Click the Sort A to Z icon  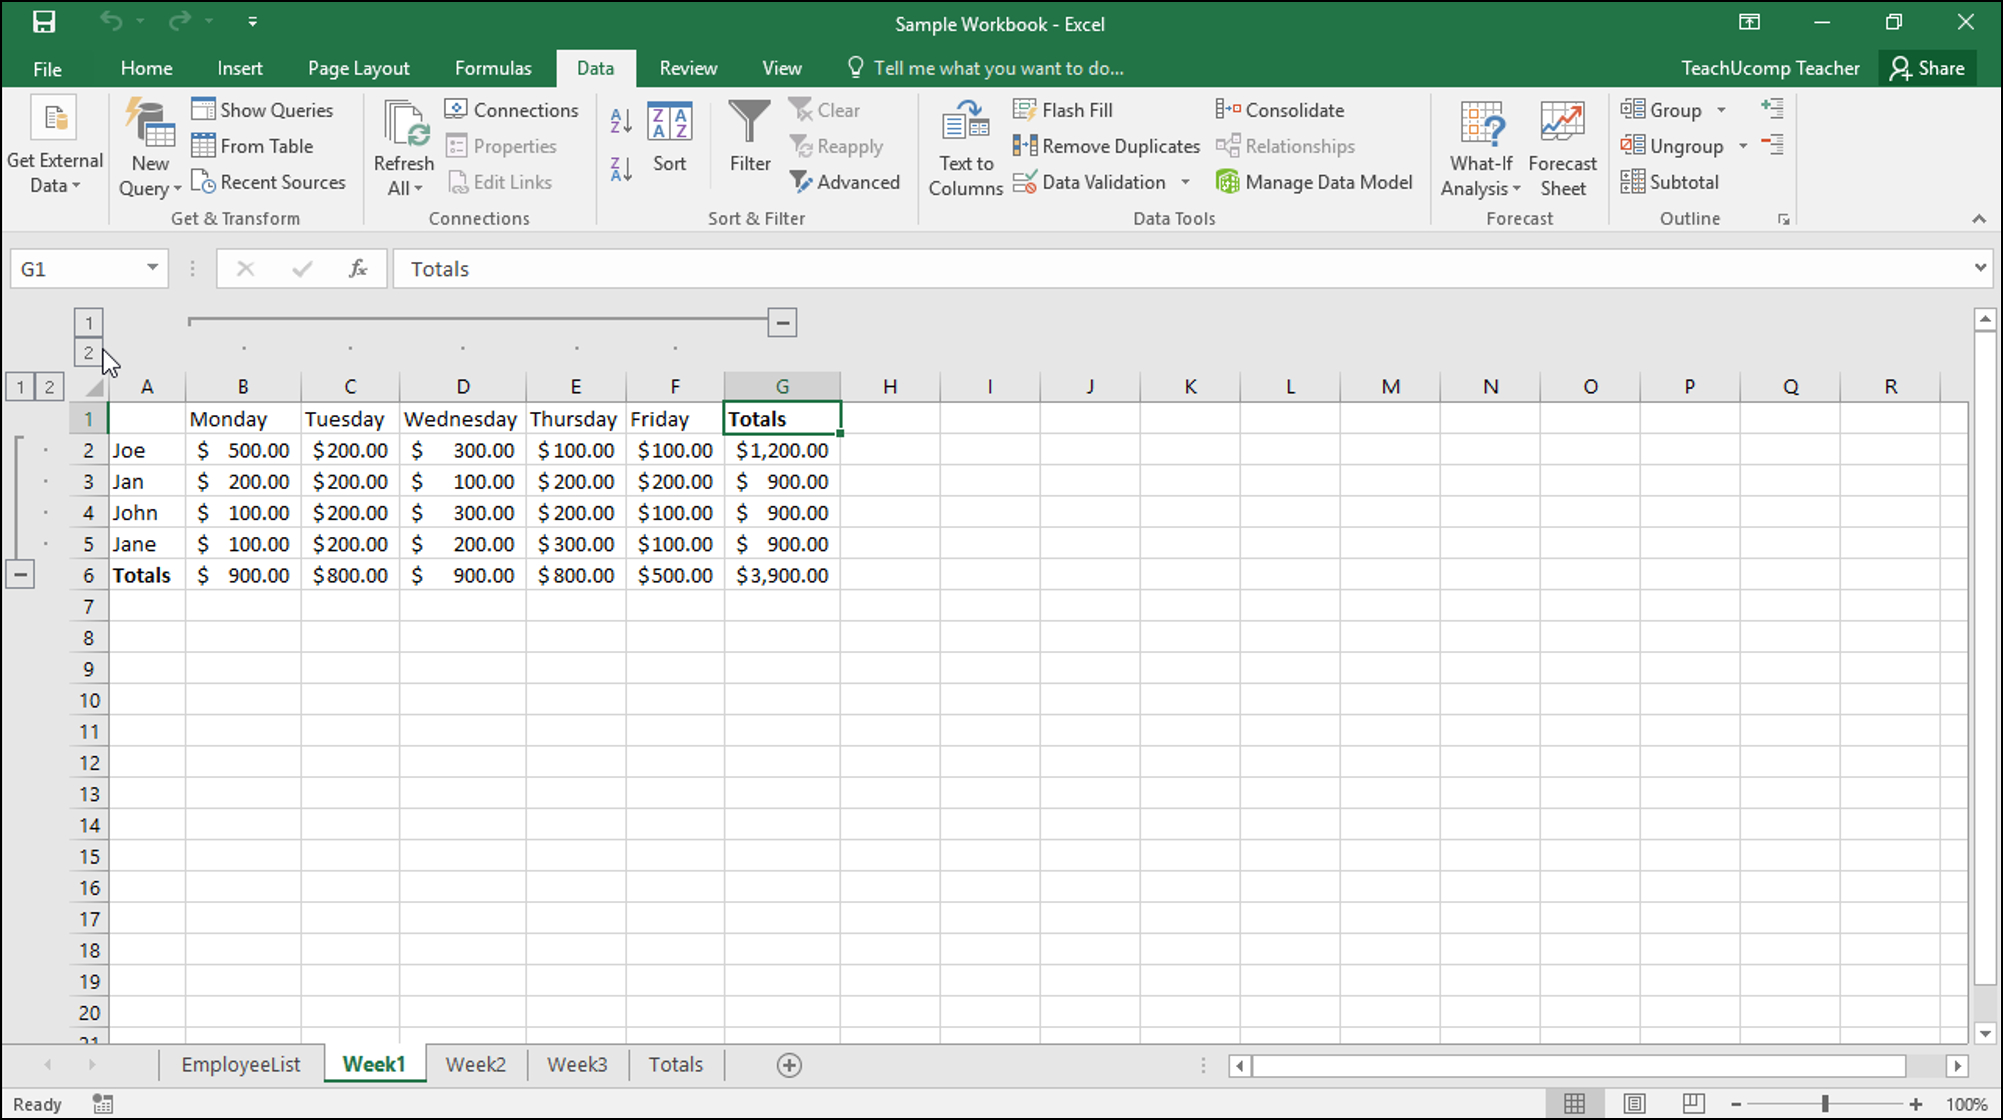click(x=620, y=121)
